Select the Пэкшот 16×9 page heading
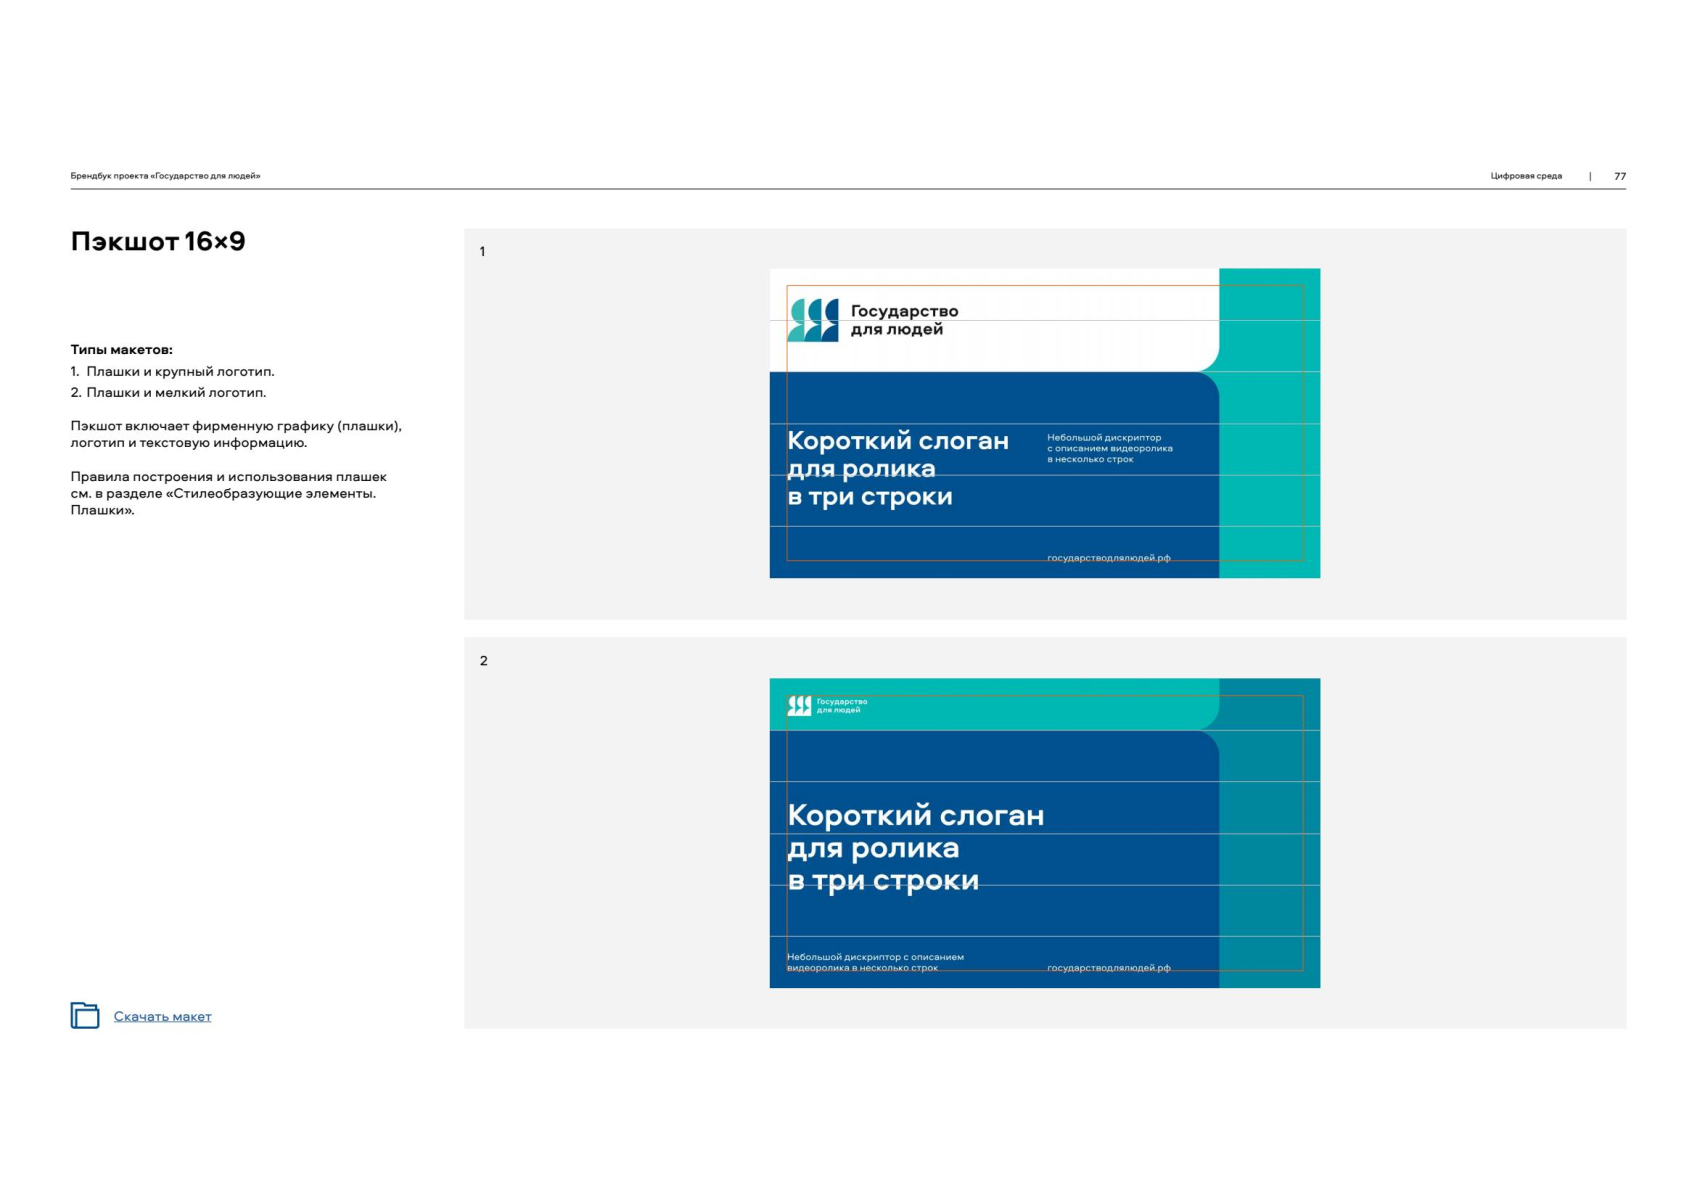The image size is (1697, 1200). 158,242
